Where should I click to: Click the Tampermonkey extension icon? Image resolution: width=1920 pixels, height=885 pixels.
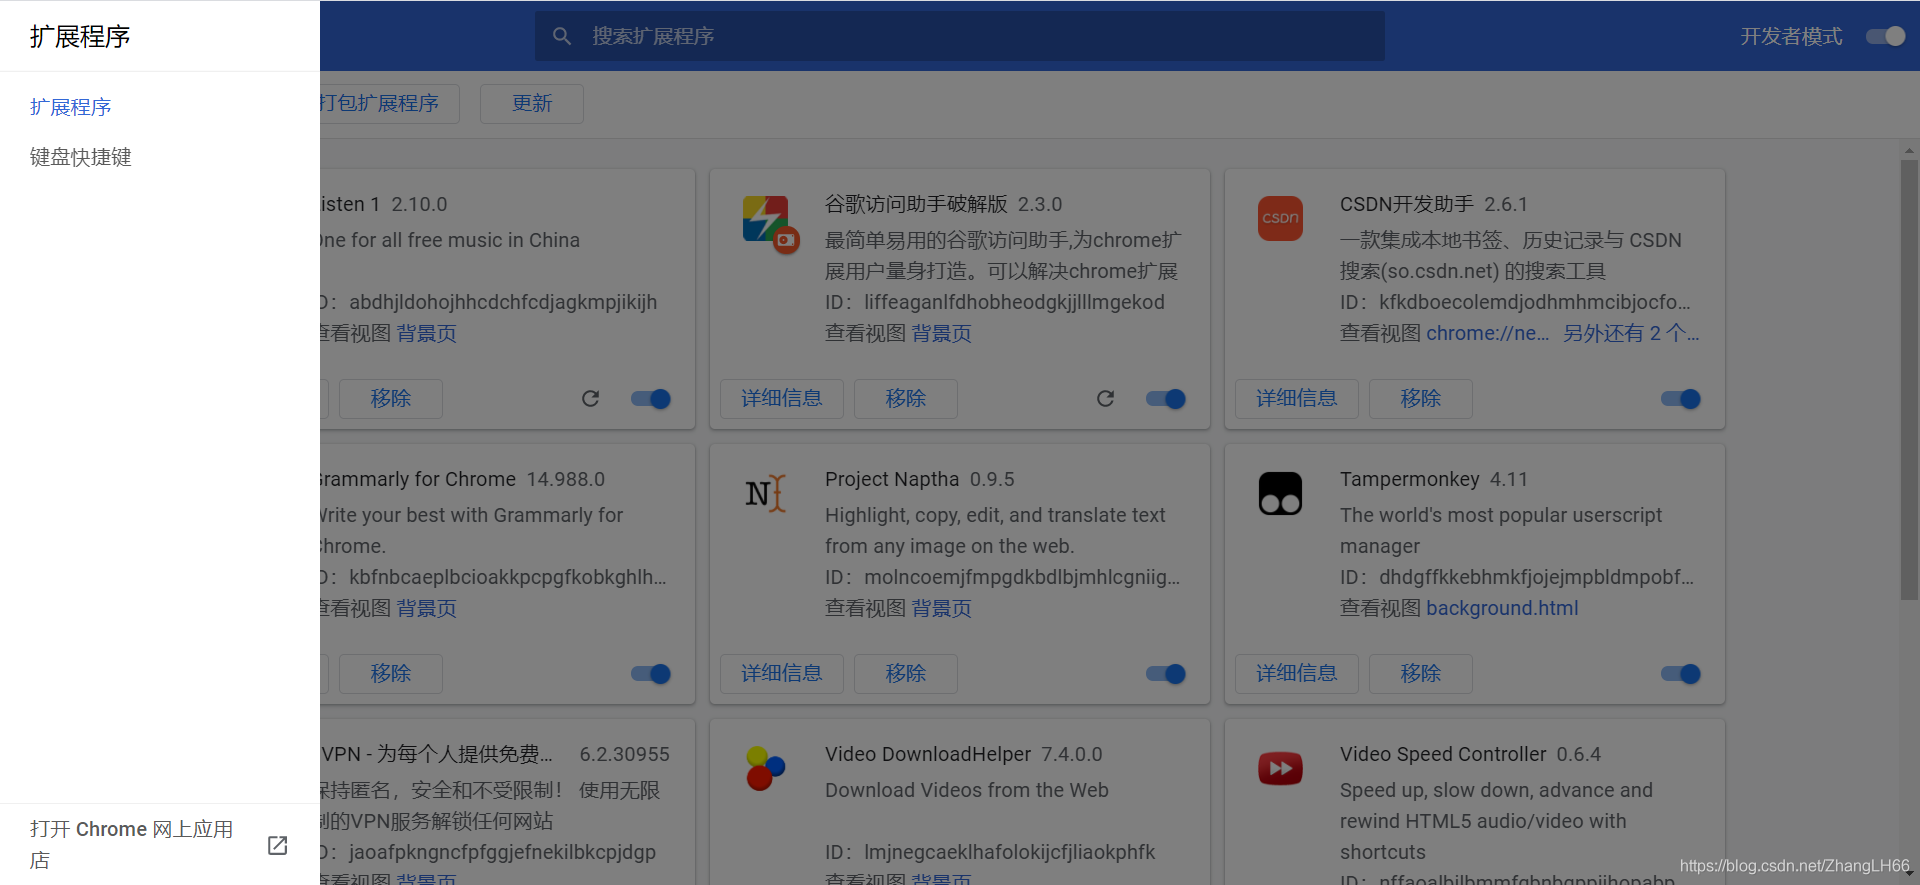tap(1280, 493)
